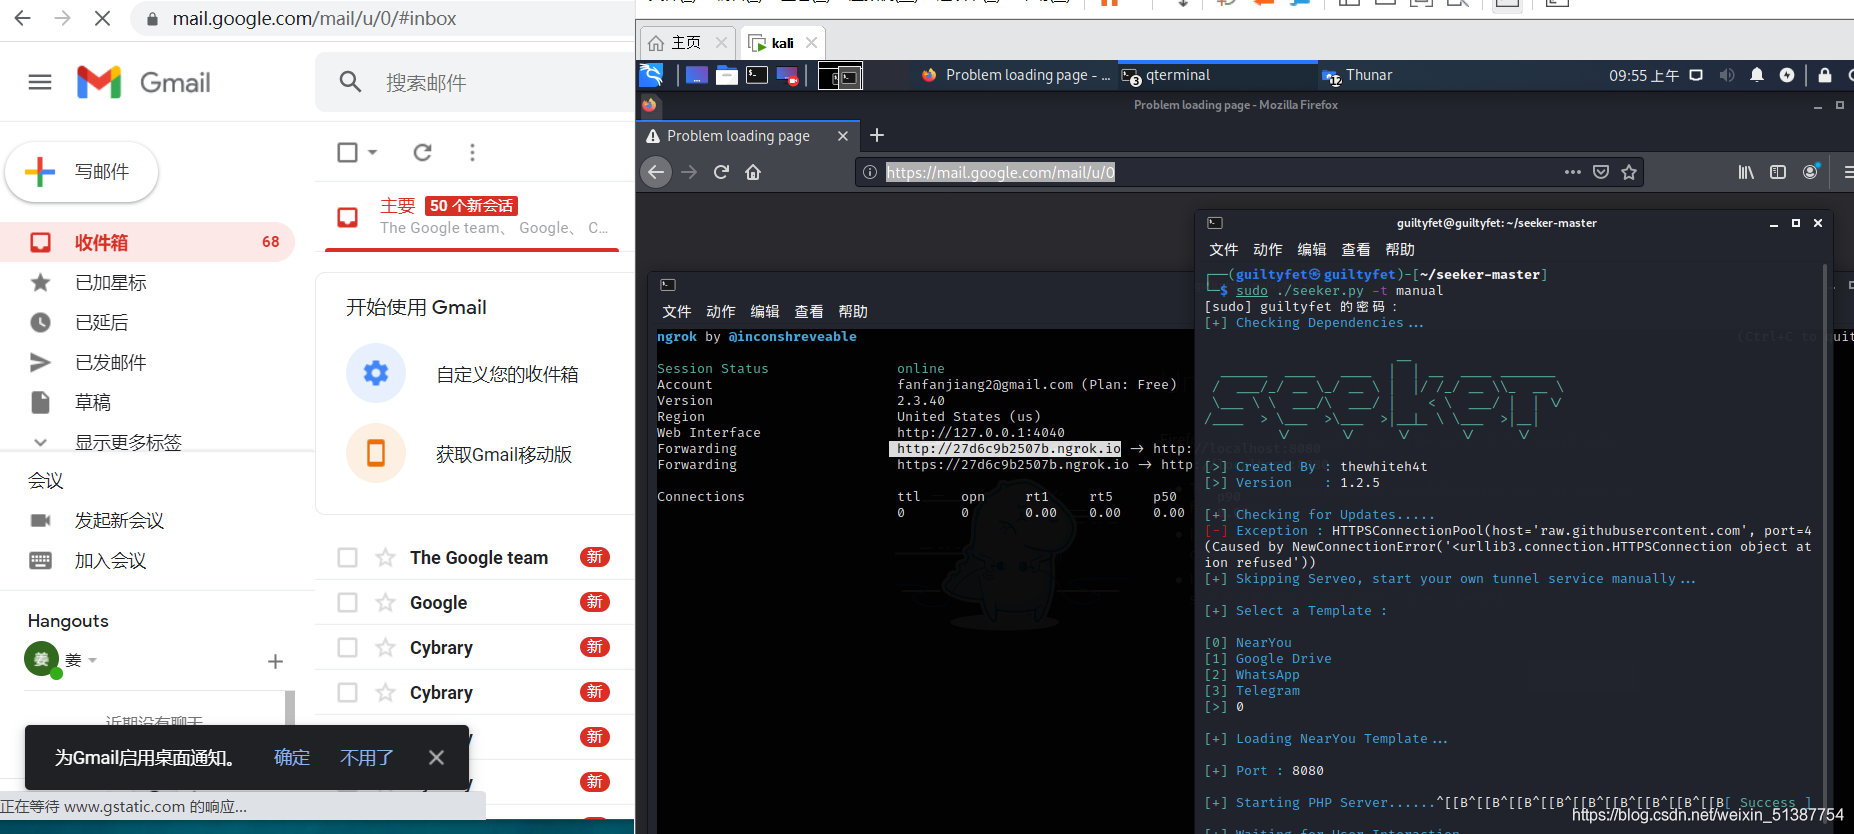Switch to Problem loading page taskbar window
1854x834 pixels.
point(1015,75)
